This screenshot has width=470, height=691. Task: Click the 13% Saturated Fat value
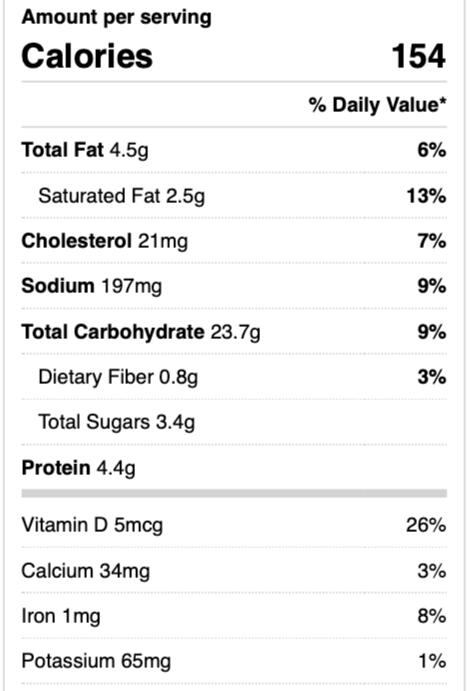point(426,196)
